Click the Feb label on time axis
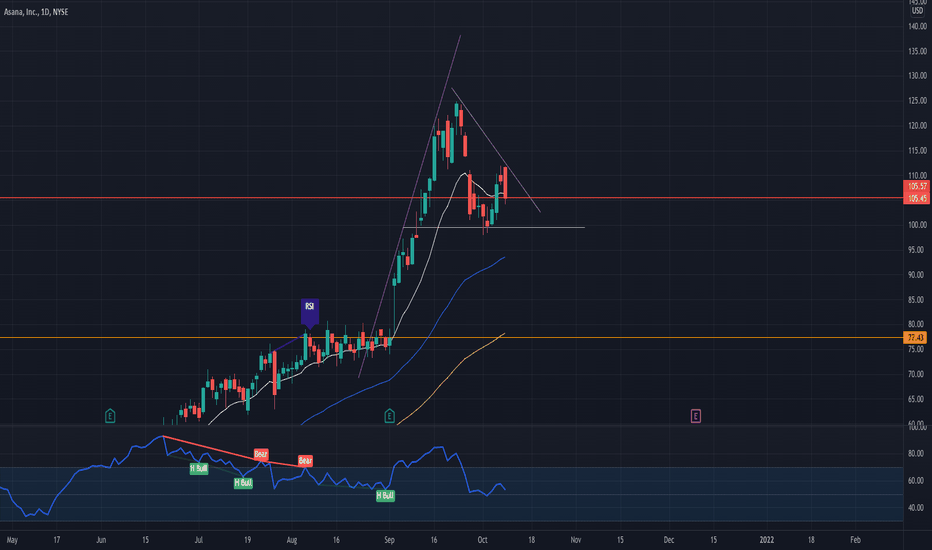932x550 pixels. (855, 540)
